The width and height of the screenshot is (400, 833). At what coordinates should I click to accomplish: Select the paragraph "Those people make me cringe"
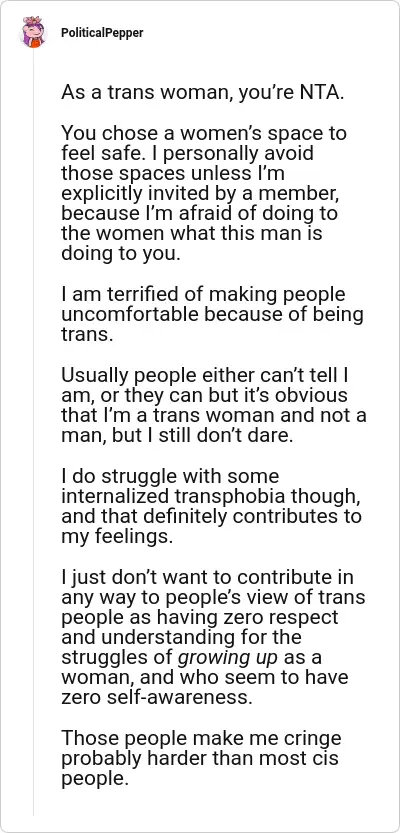201,759
